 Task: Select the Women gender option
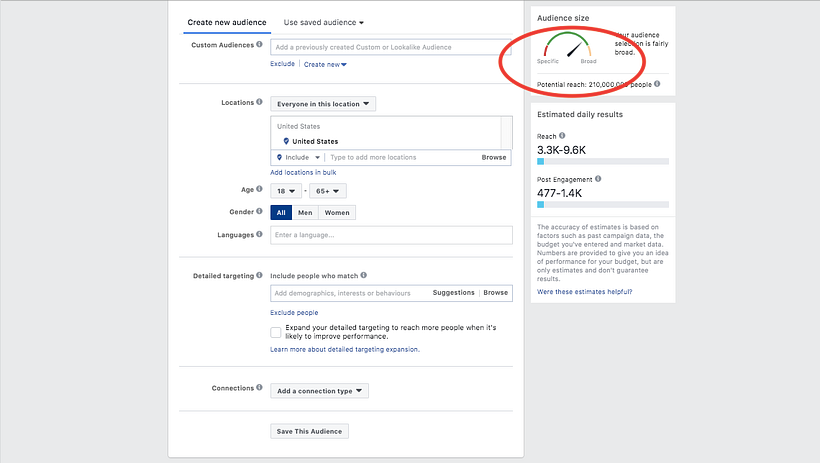click(x=337, y=212)
